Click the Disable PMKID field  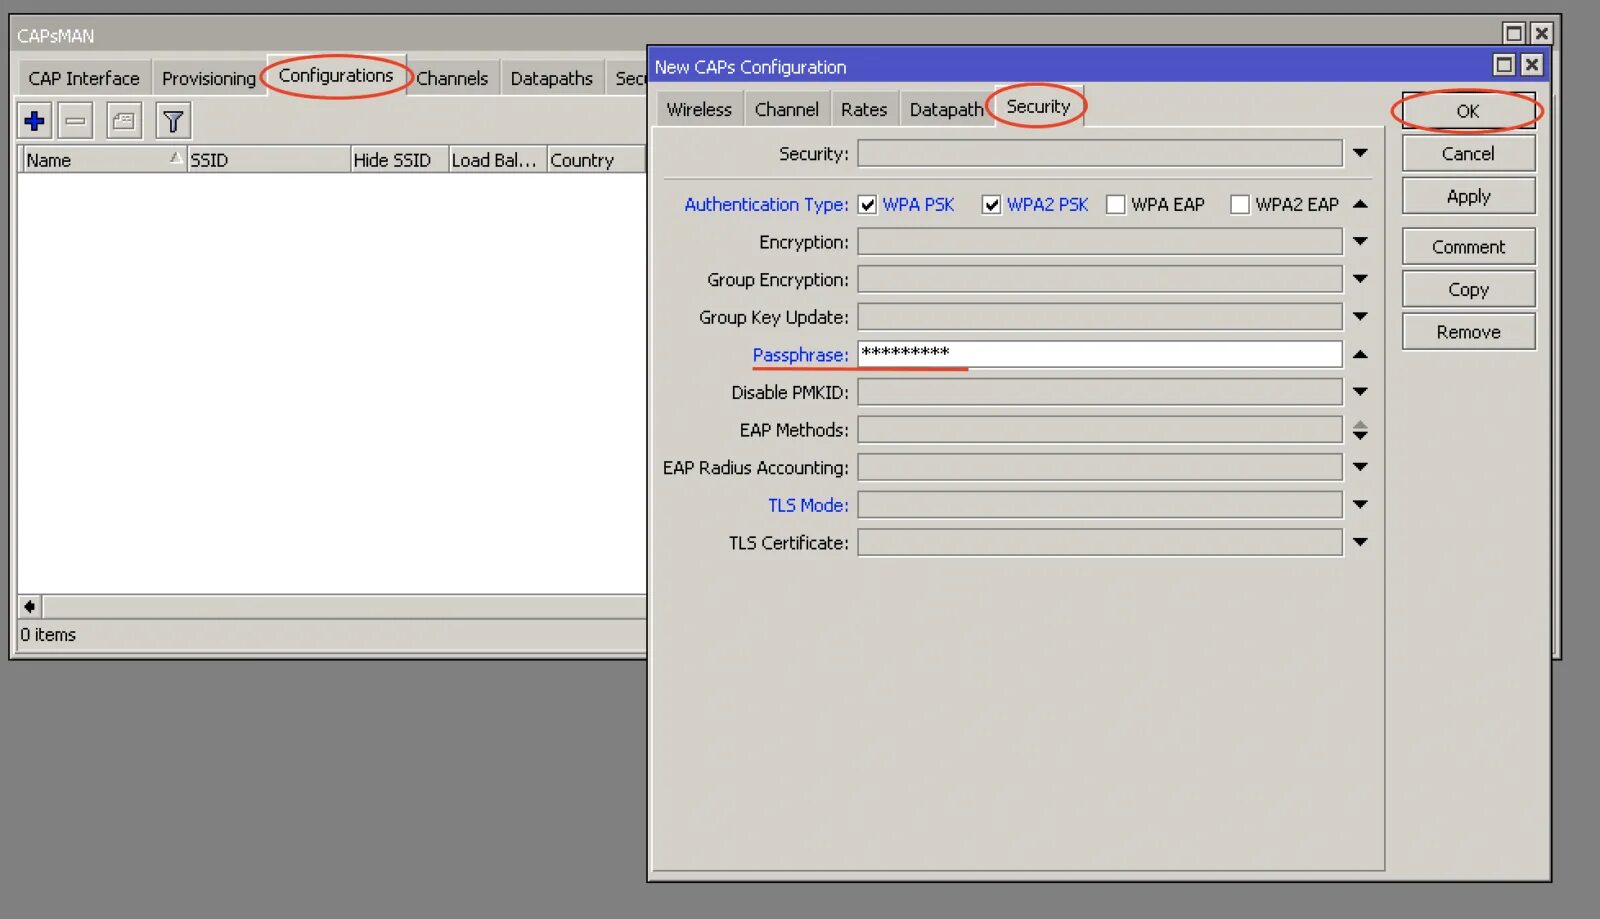click(x=1100, y=392)
